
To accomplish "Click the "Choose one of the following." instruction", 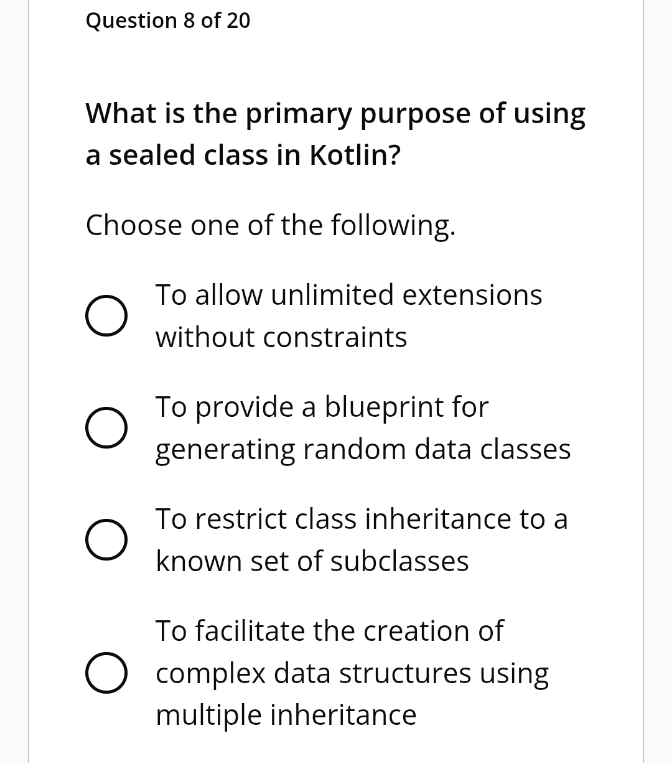I will (x=271, y=226).
